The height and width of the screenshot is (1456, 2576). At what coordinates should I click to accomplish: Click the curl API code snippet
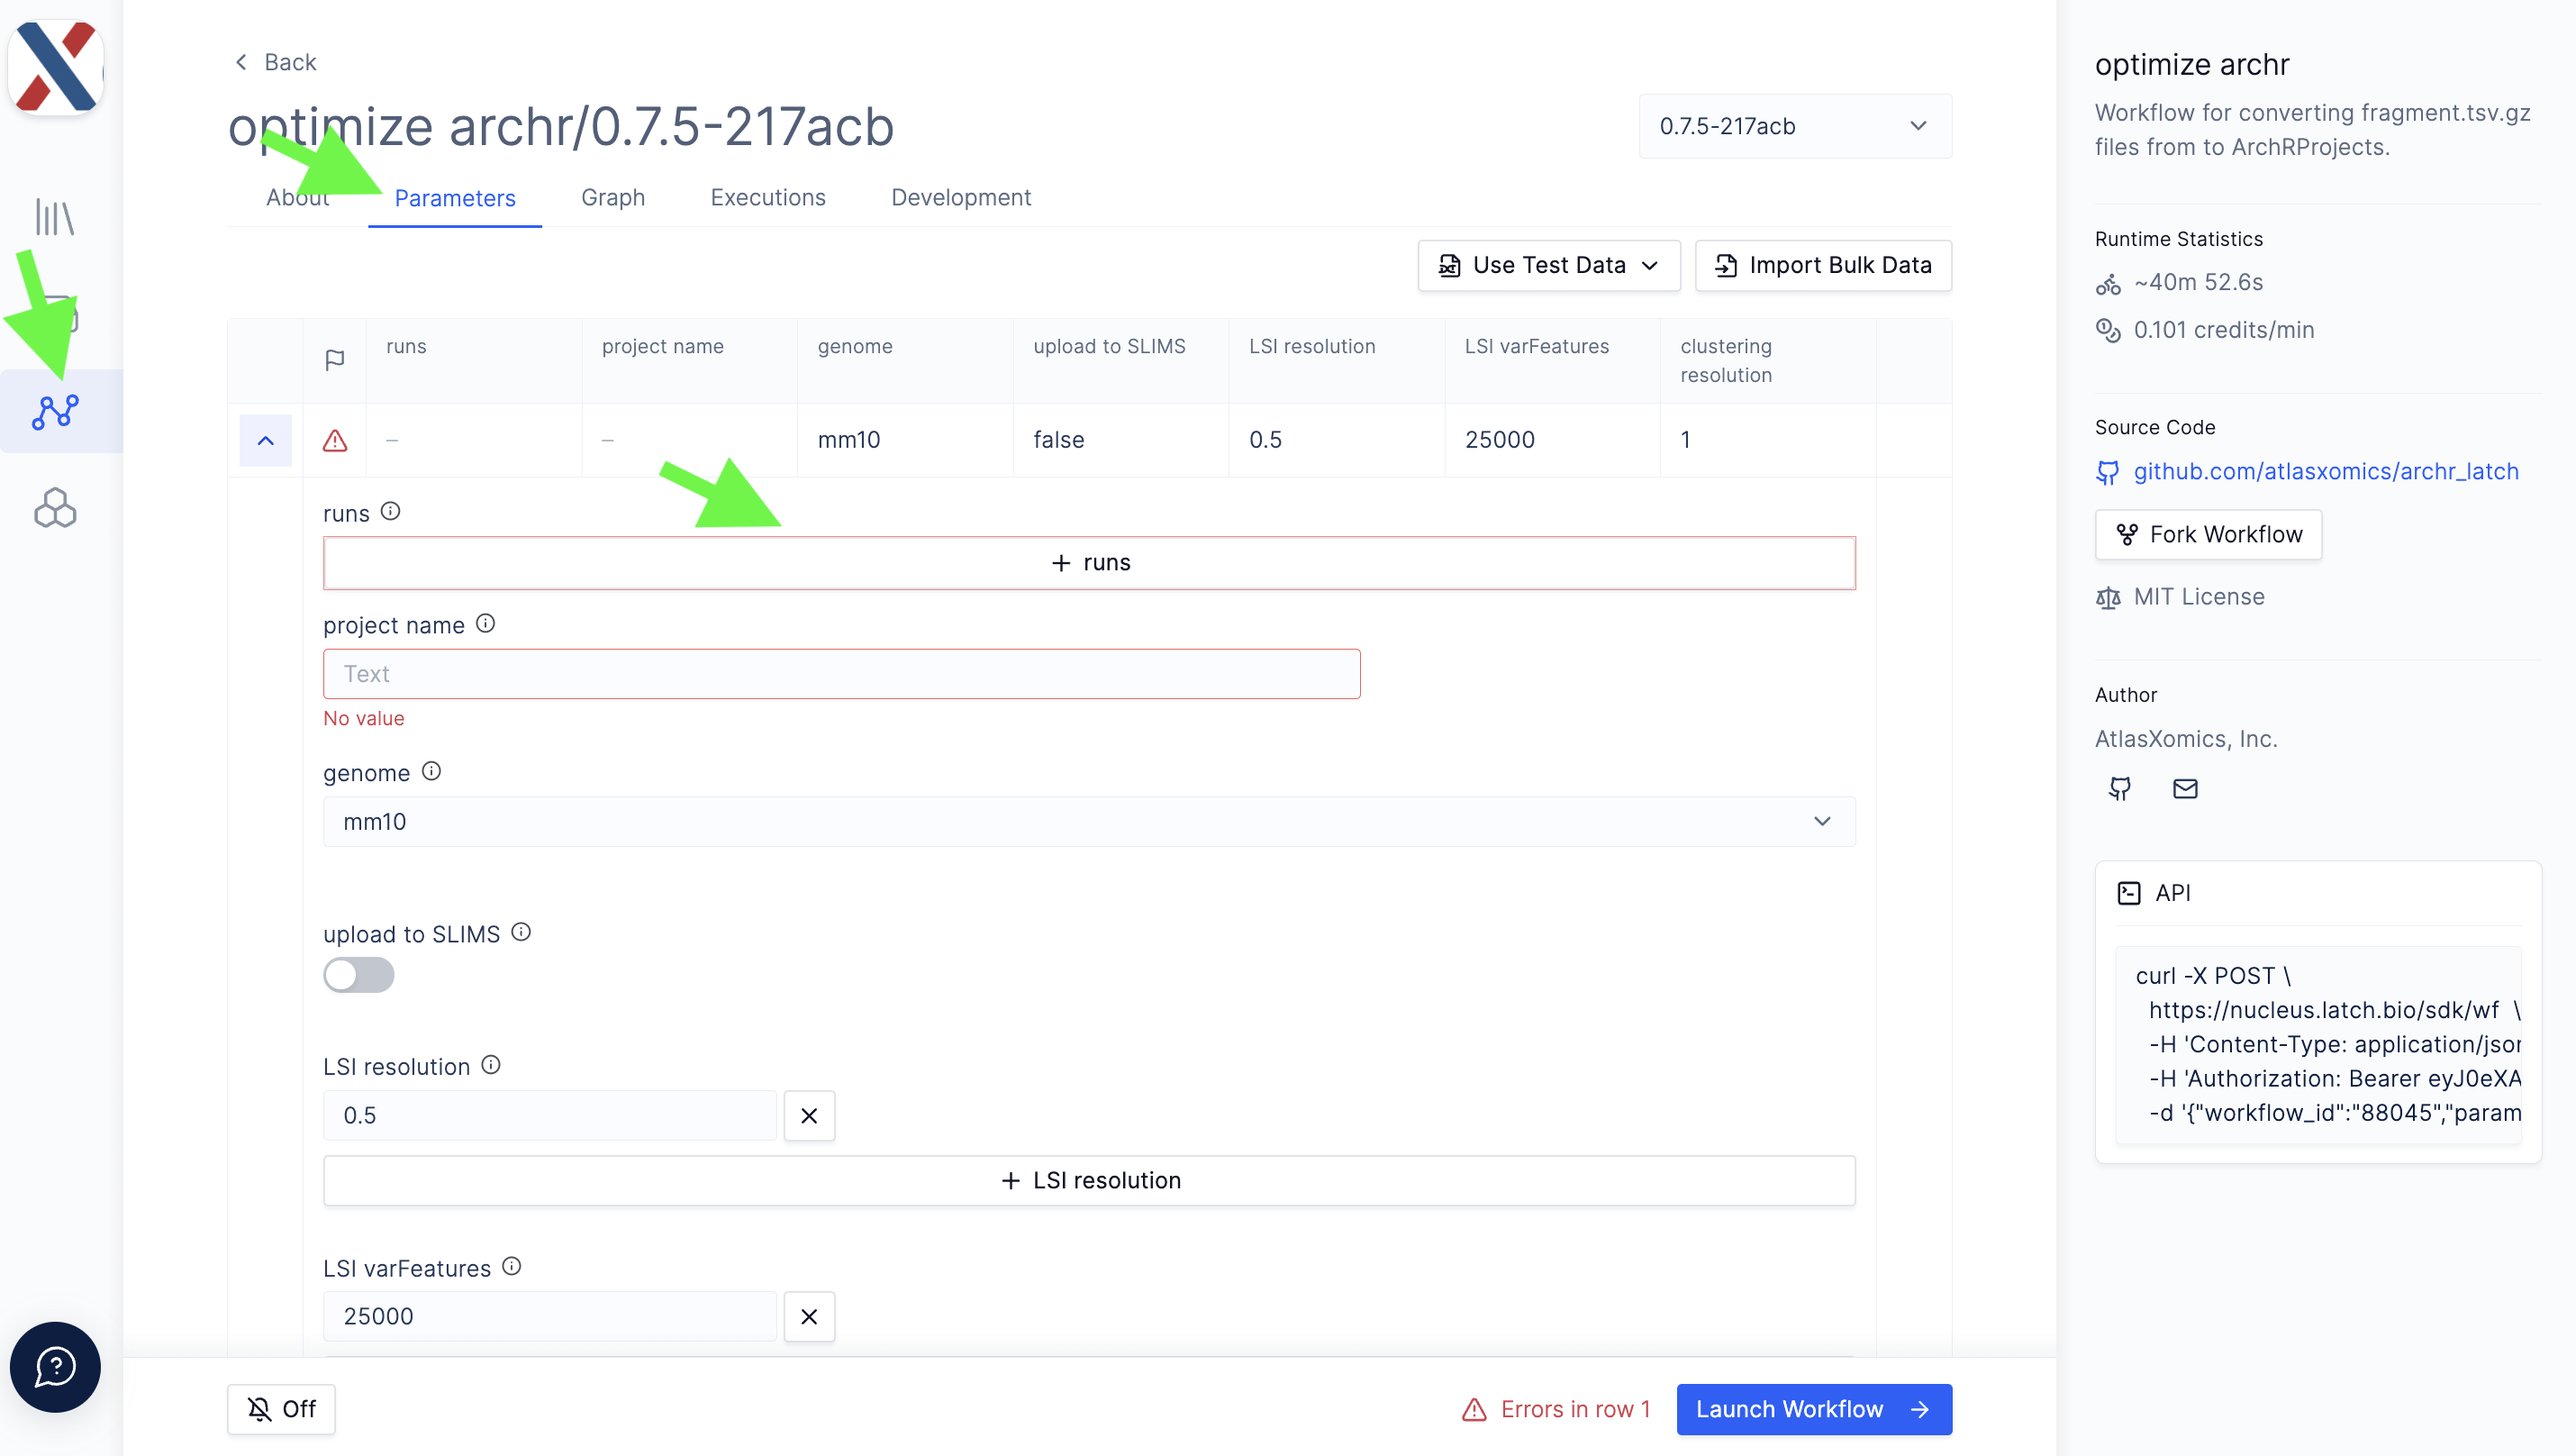coord(2318,1044)
